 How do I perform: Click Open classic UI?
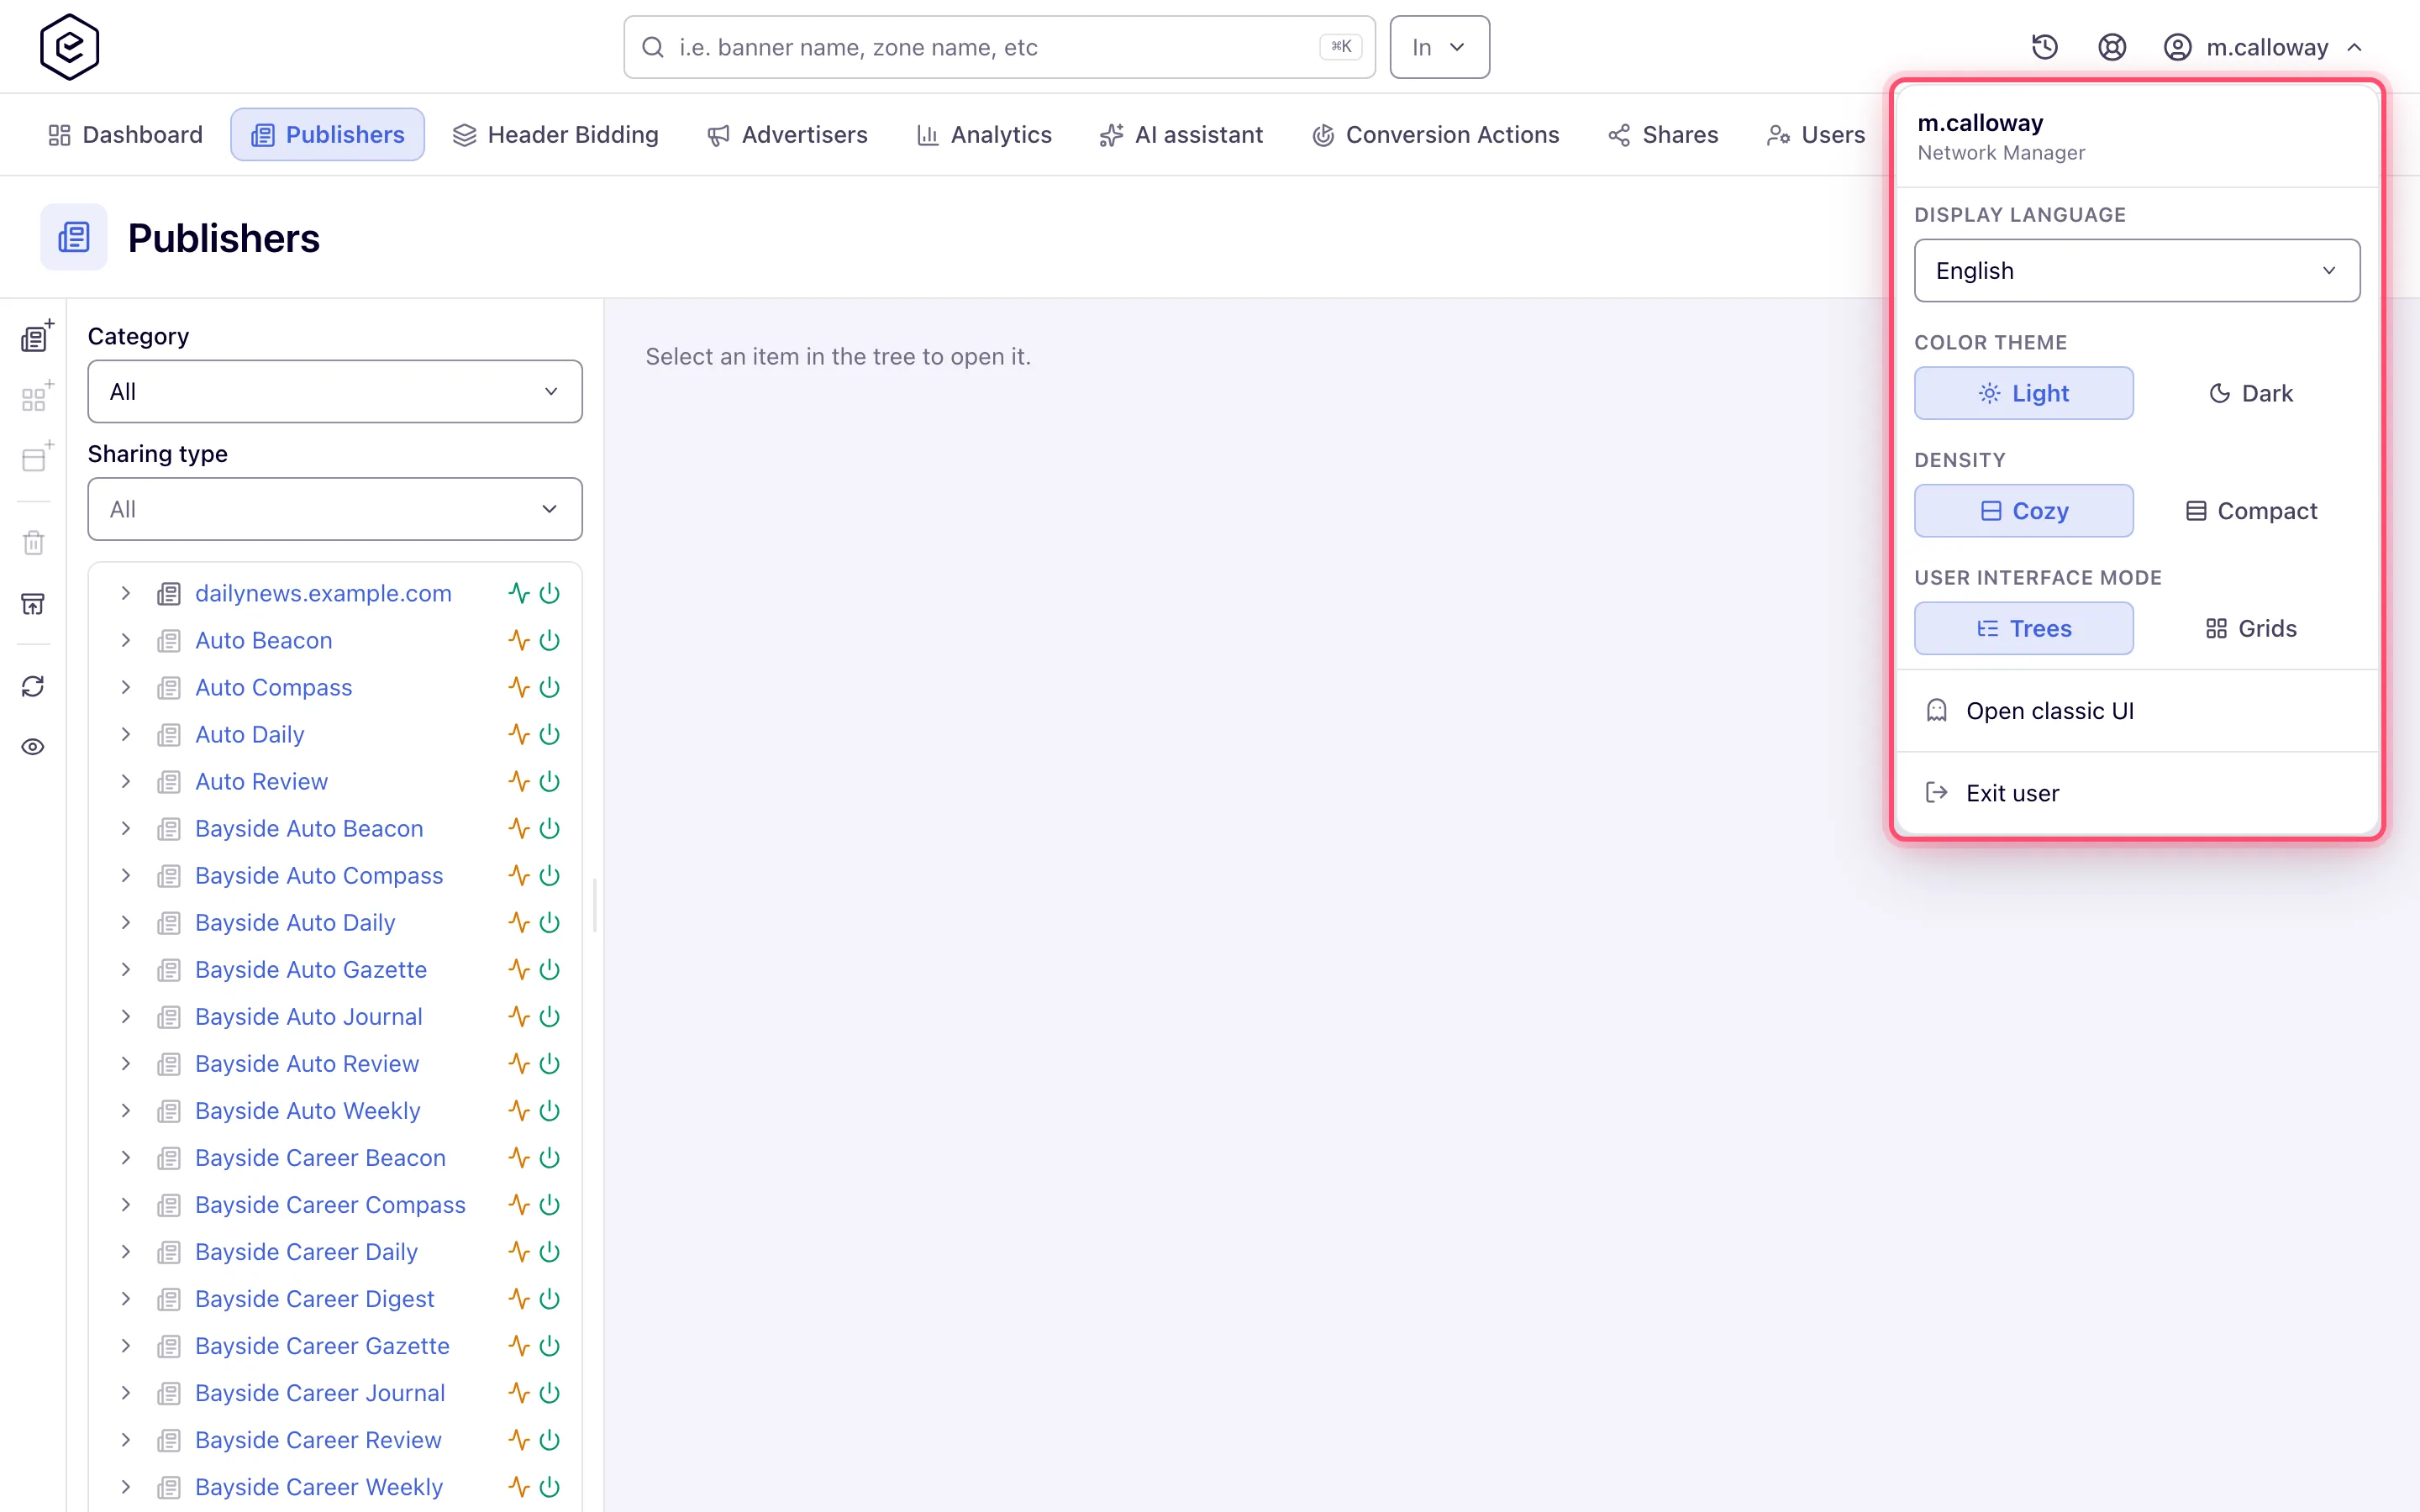coord(2137,711)
